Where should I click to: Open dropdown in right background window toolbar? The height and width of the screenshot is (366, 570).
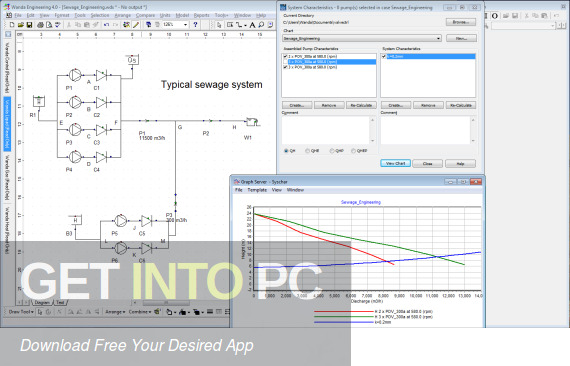(553, 26)
